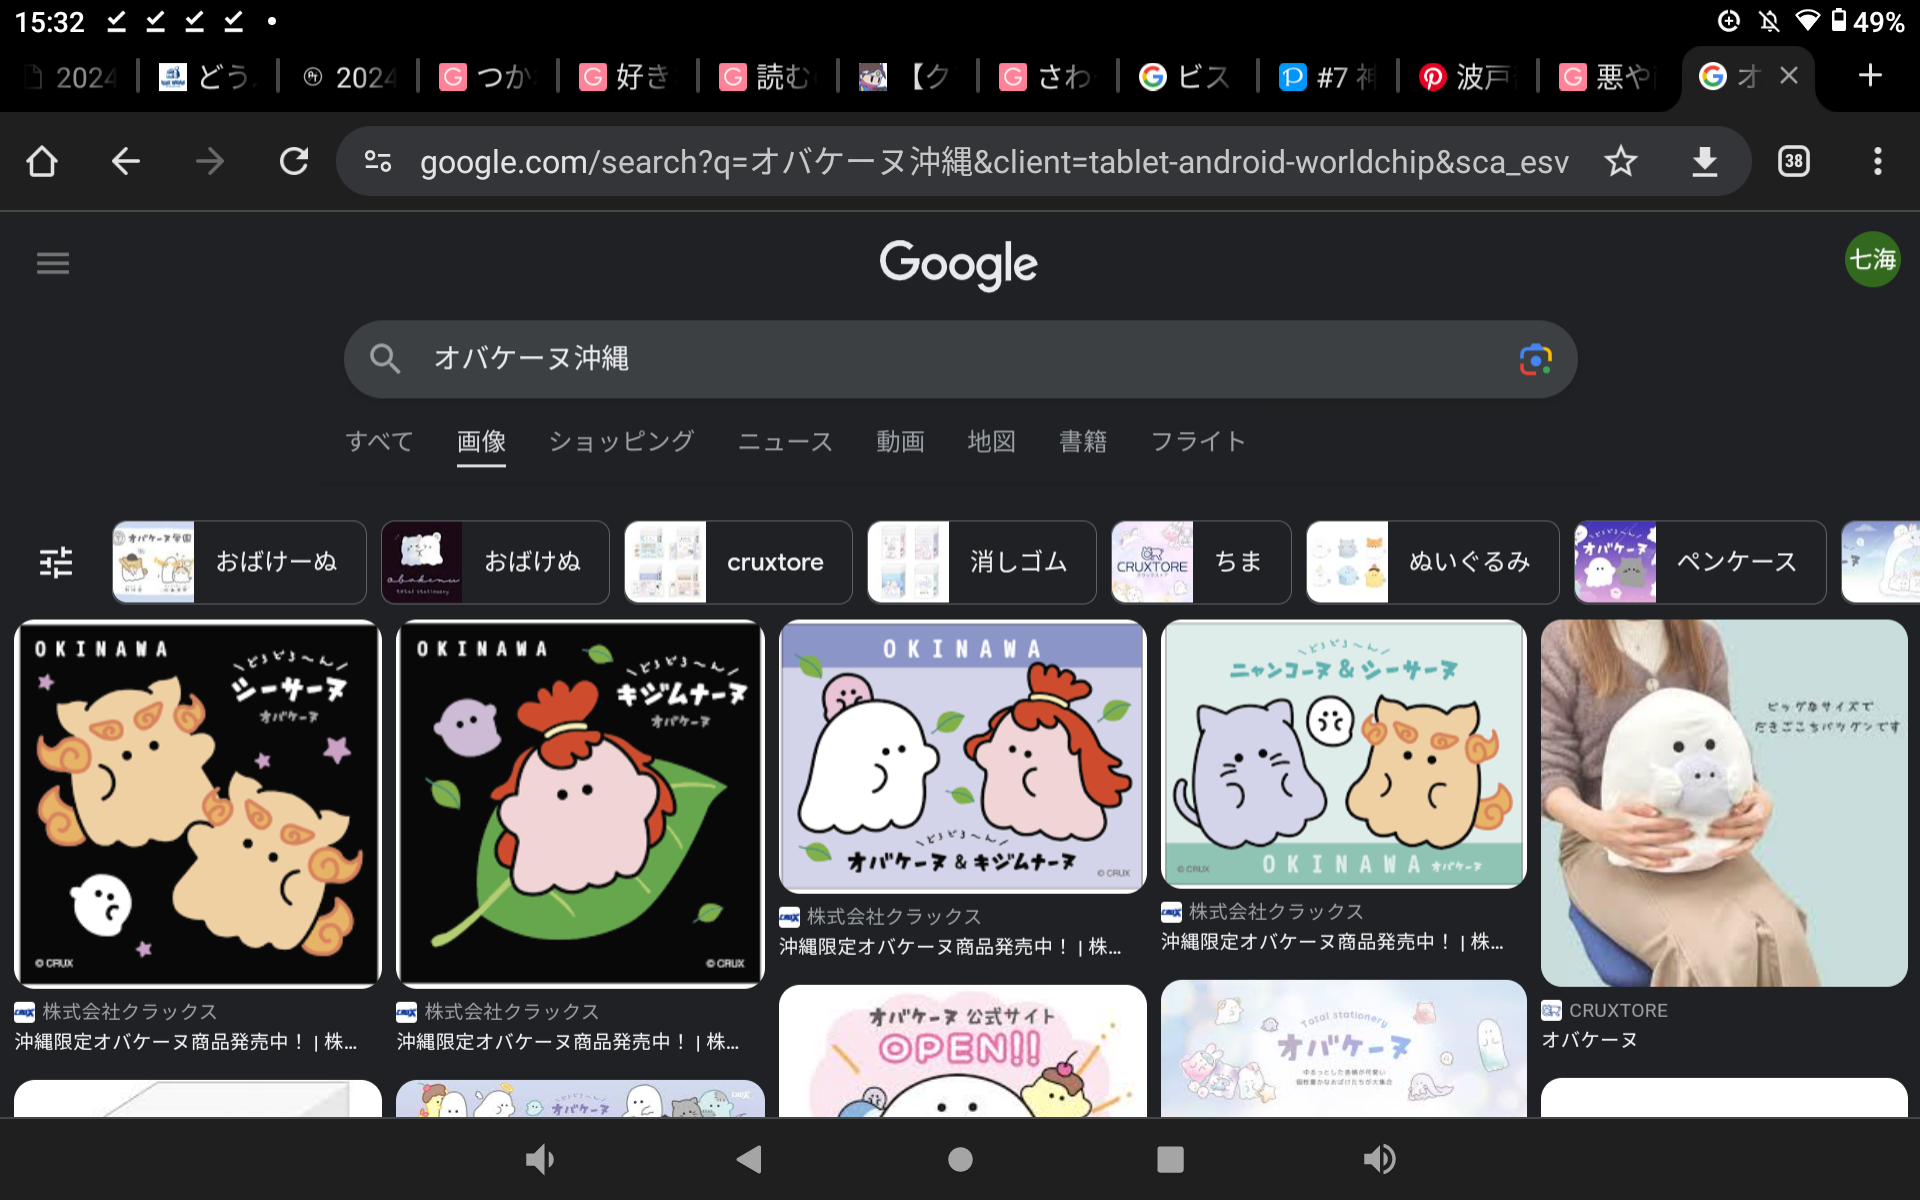Tap the Chrome home icon
Viewport: 1920px width, 1200px height.
[42, 161]
